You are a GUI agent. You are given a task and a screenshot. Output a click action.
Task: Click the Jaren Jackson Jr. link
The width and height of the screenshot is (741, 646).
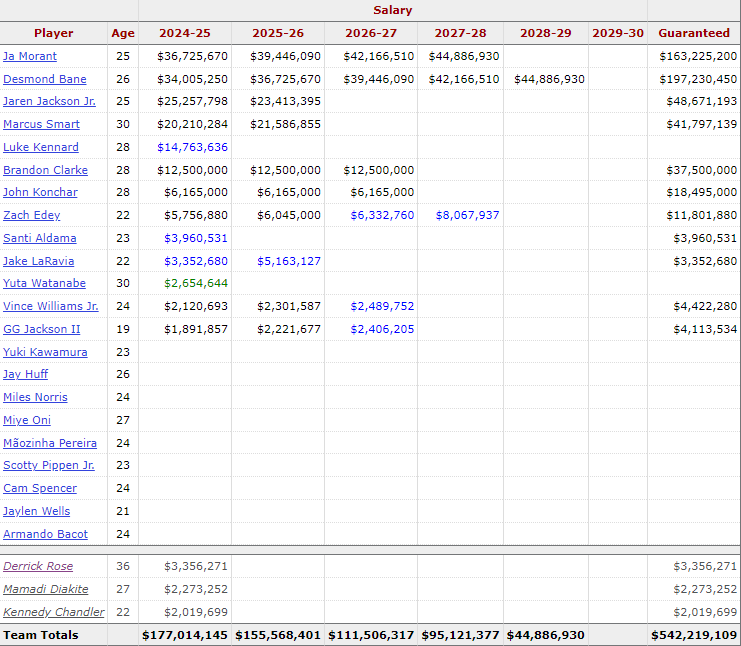point(50,101)
